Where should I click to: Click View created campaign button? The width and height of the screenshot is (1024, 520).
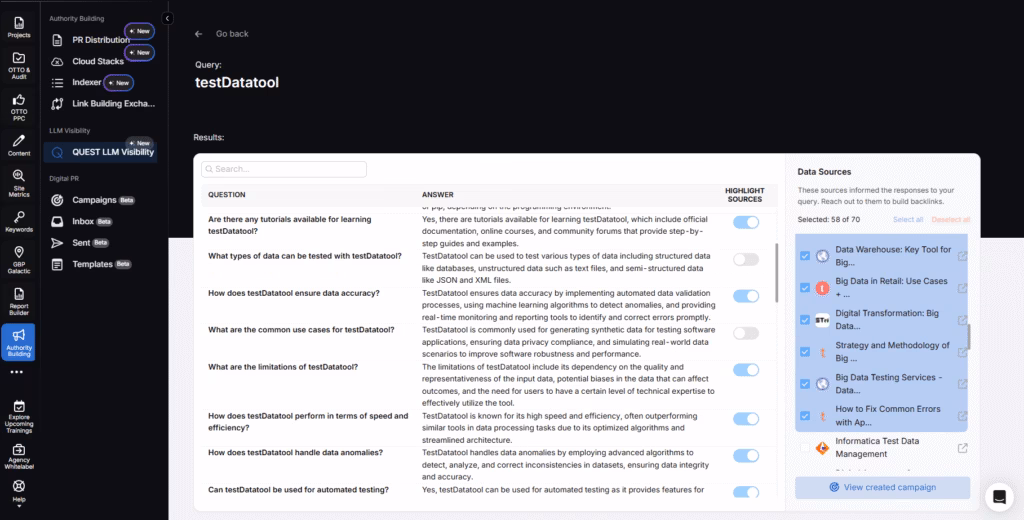click(882, 487)
